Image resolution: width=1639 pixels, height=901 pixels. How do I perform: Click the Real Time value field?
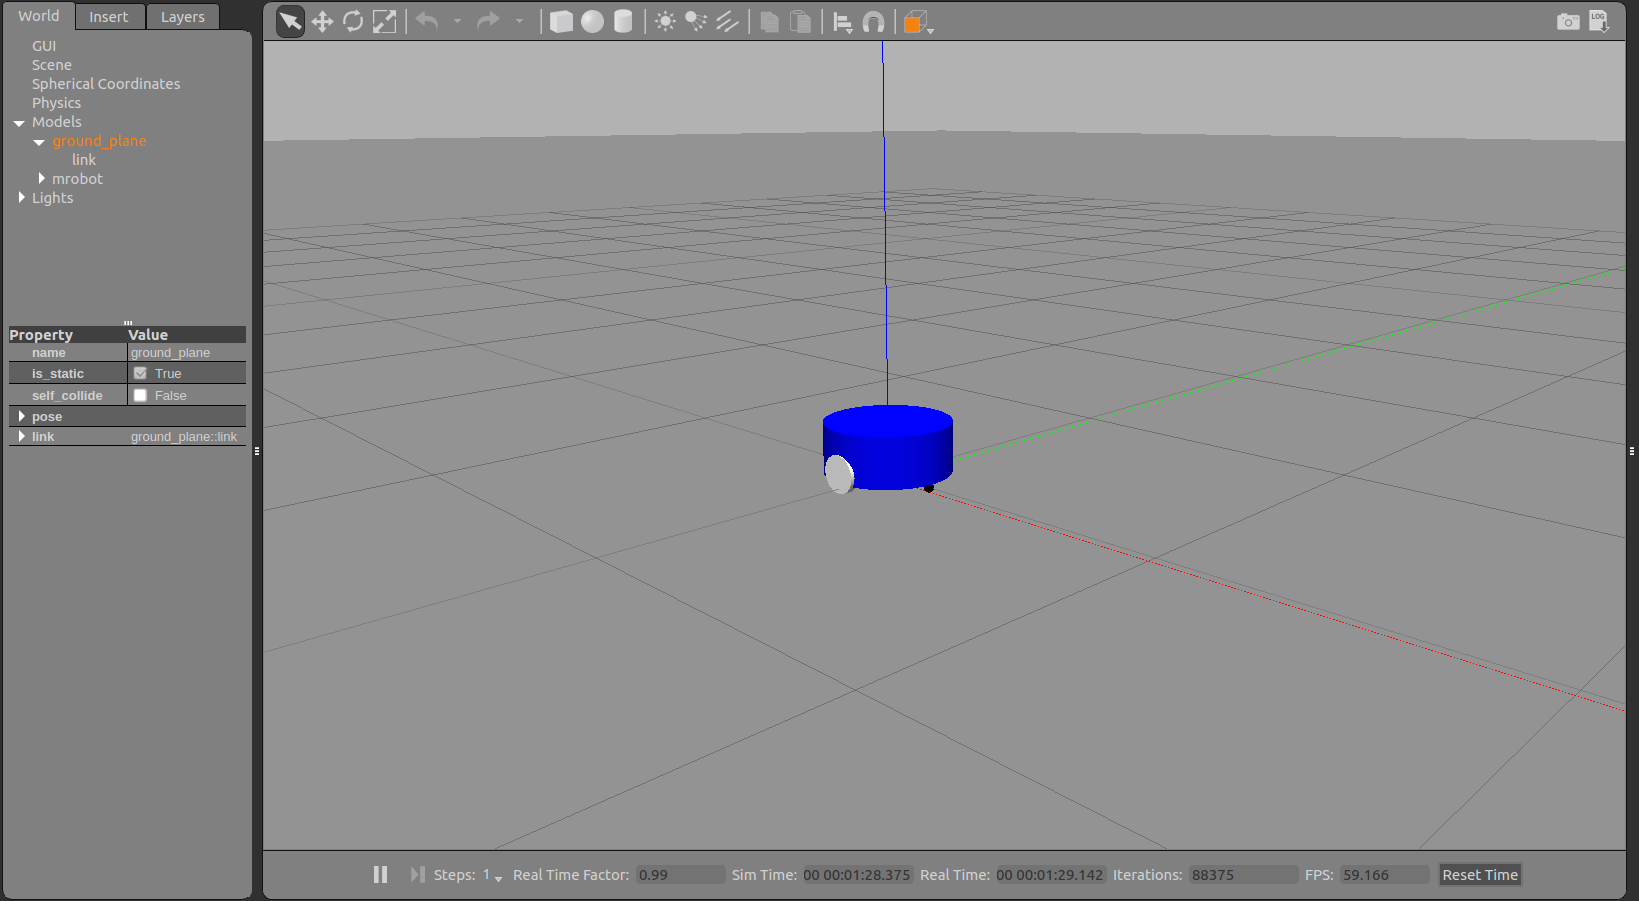click(x=1050, y=874)
